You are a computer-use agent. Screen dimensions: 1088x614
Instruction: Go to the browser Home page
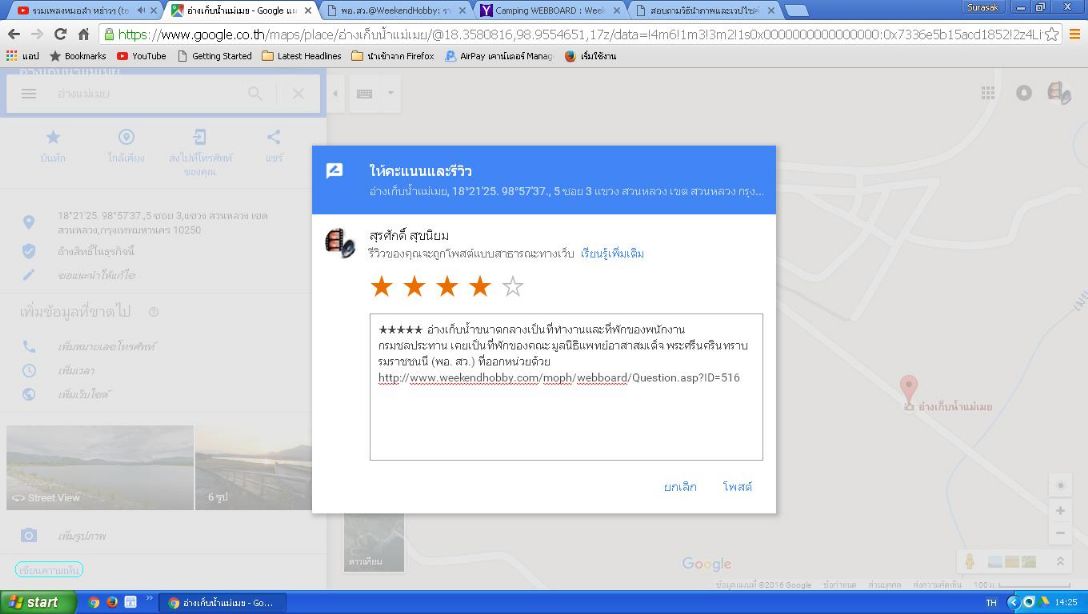coord(83,34)
